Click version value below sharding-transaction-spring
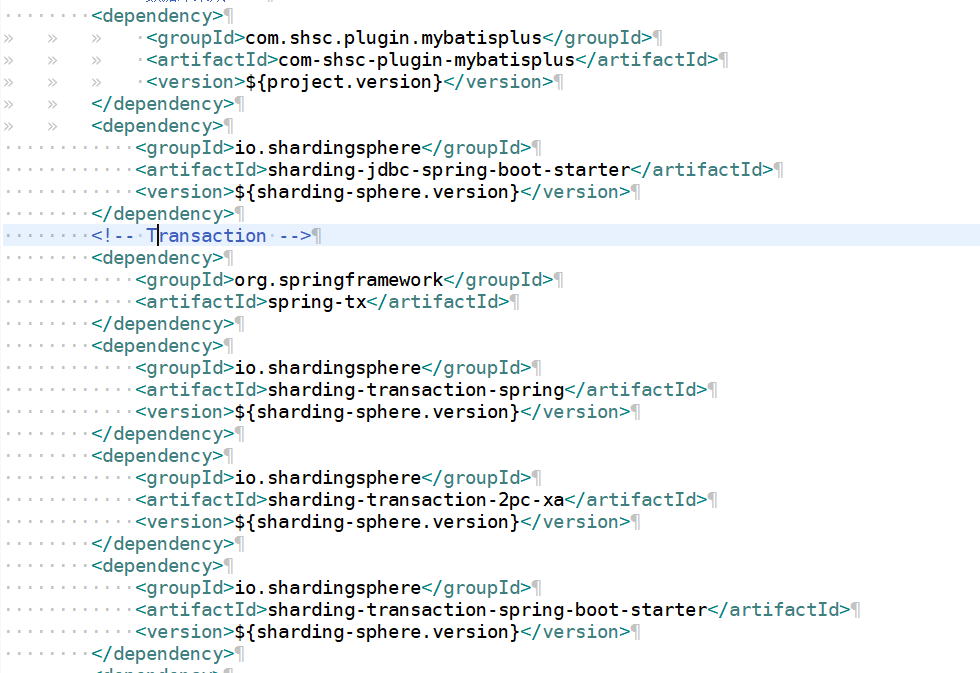The width and height of the screenshot is (980, 673). coord(377,412)
